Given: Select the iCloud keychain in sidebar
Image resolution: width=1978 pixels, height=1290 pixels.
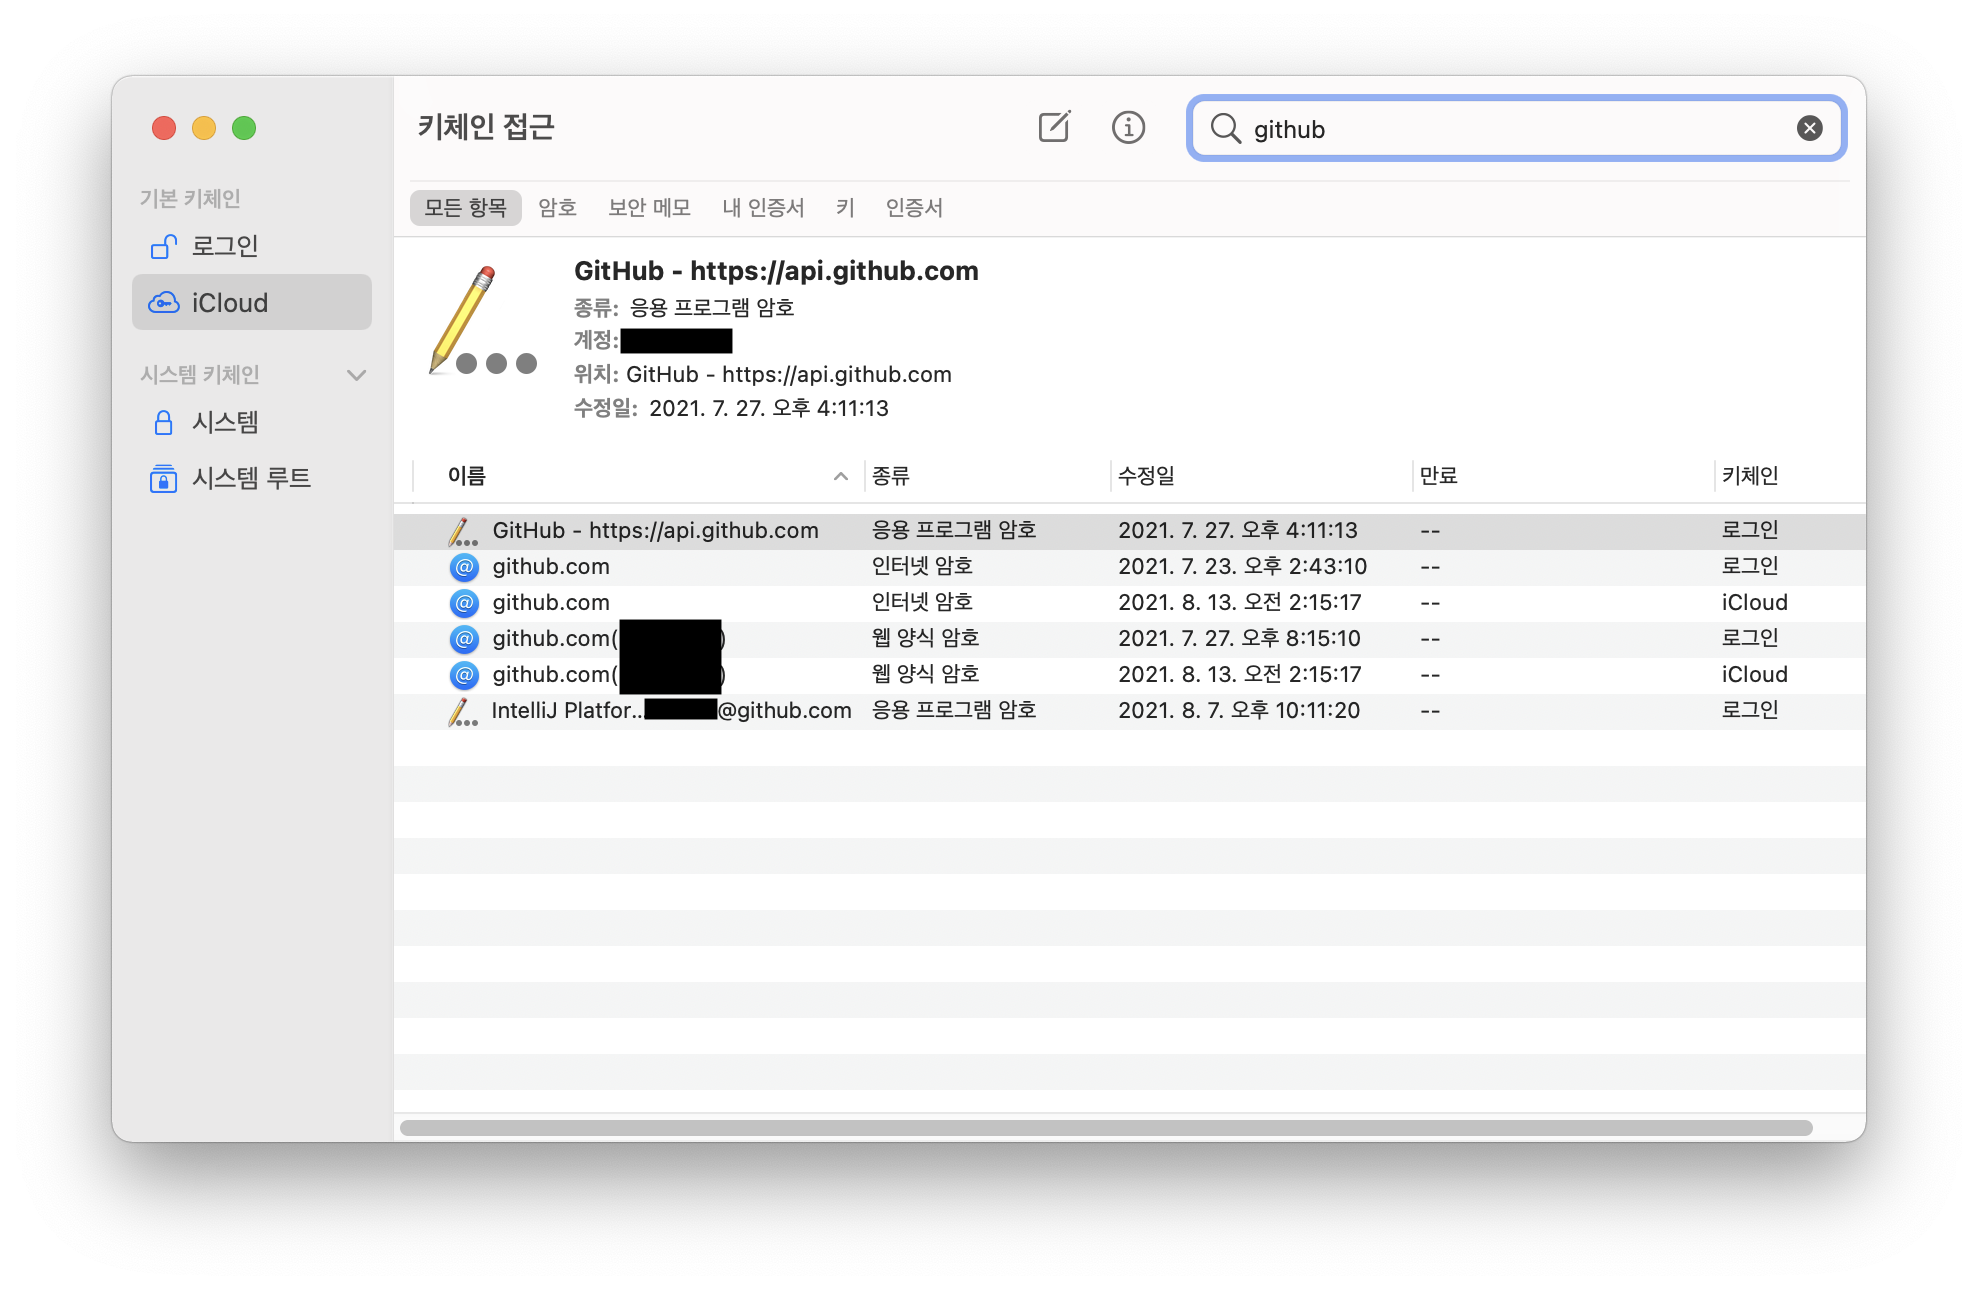Looking at the screenshot, I should tap(230, 303).
